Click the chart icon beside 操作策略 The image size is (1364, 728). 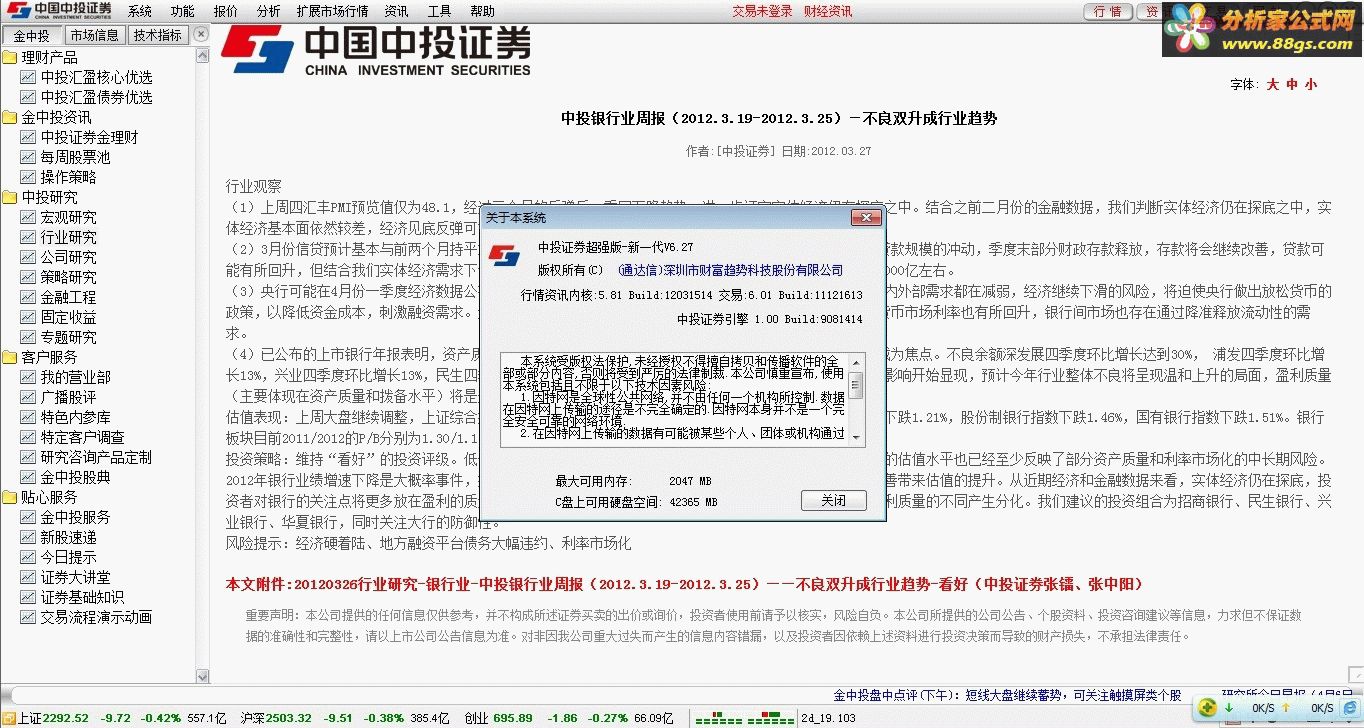28,177
